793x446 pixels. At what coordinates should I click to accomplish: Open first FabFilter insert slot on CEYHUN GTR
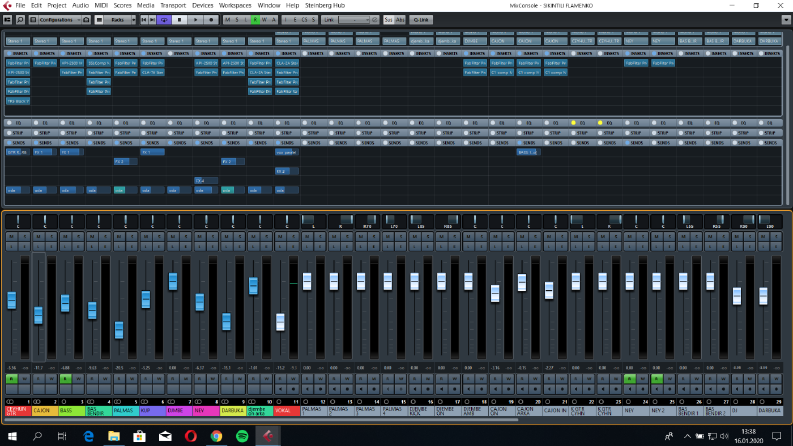18,63
